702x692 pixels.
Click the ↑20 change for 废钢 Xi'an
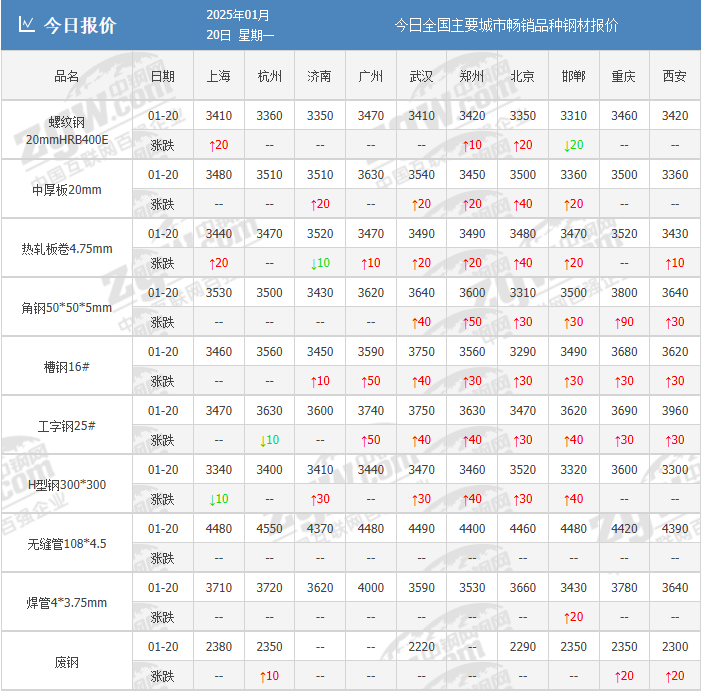click(x=675, y=676)
